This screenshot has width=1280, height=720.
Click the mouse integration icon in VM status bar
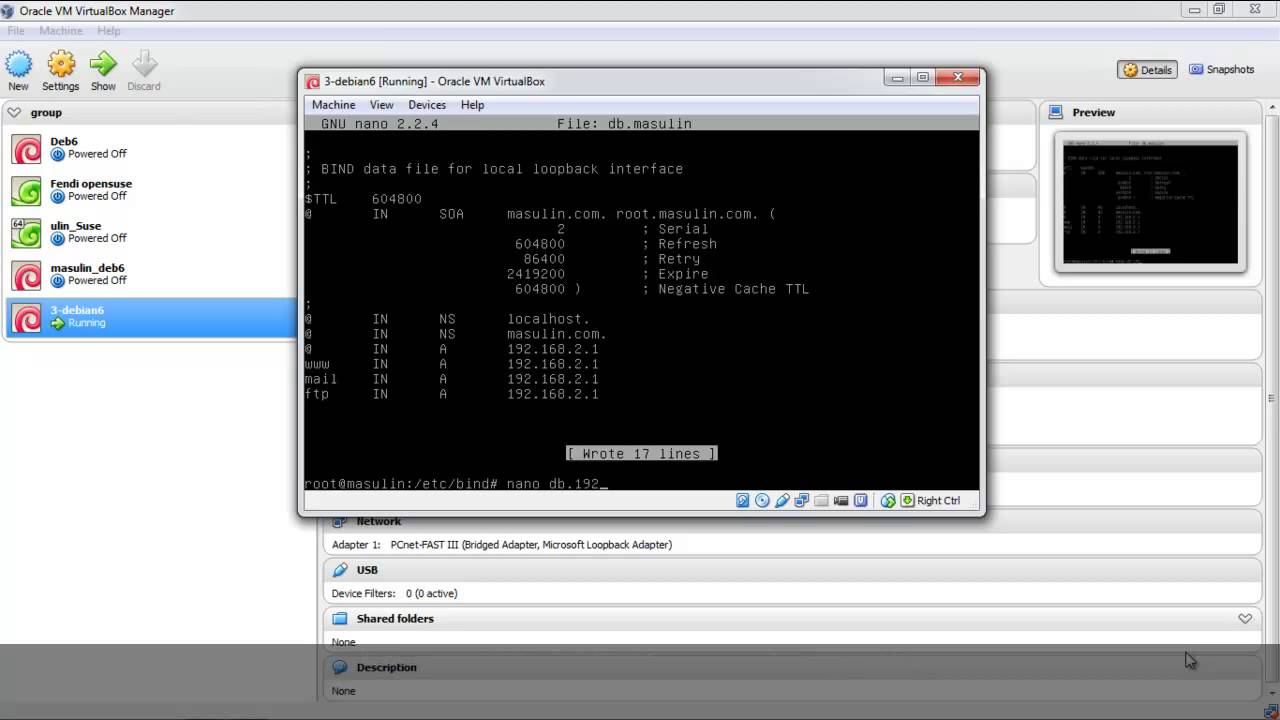(888, 501)
